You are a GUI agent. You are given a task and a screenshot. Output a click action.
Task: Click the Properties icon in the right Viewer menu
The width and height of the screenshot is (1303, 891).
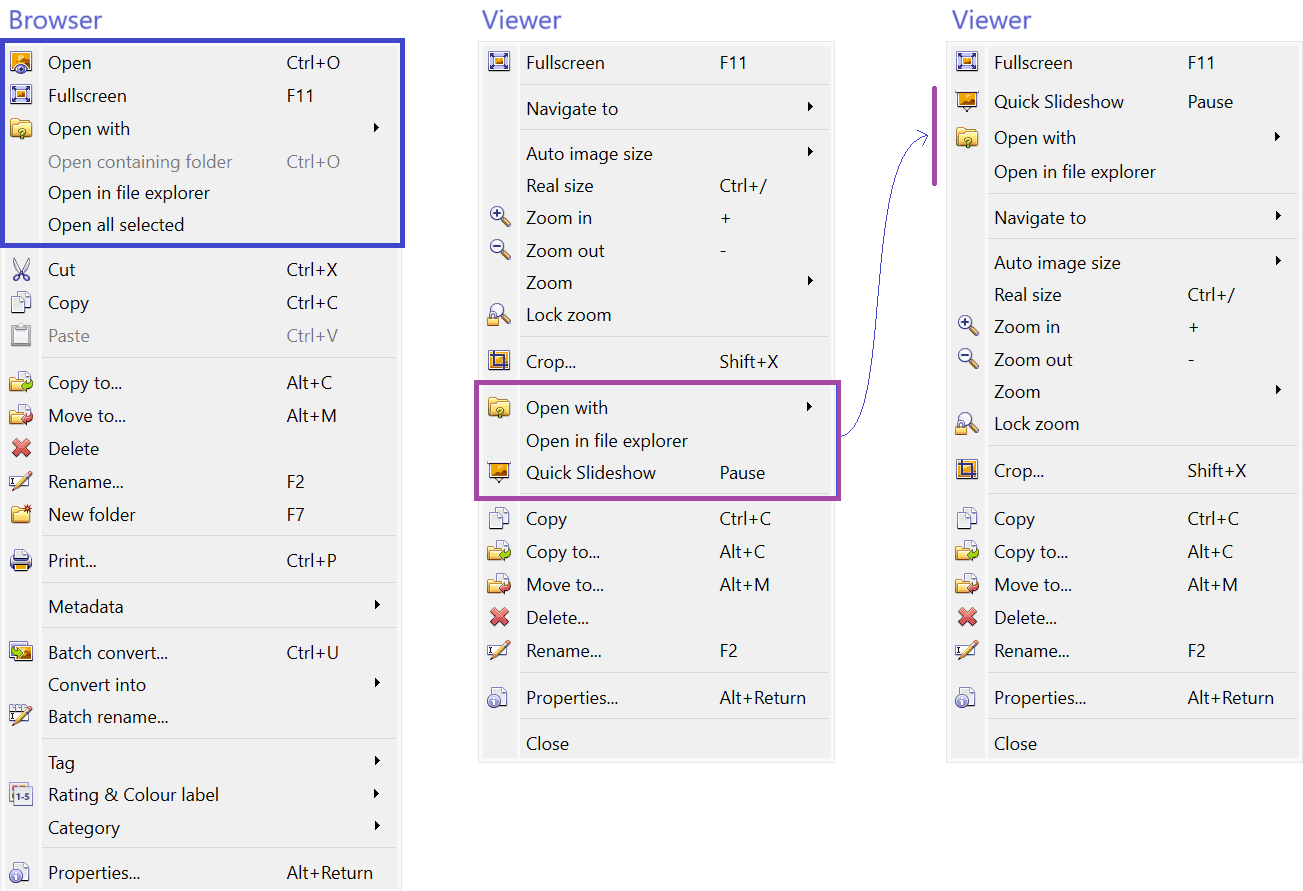967,698
